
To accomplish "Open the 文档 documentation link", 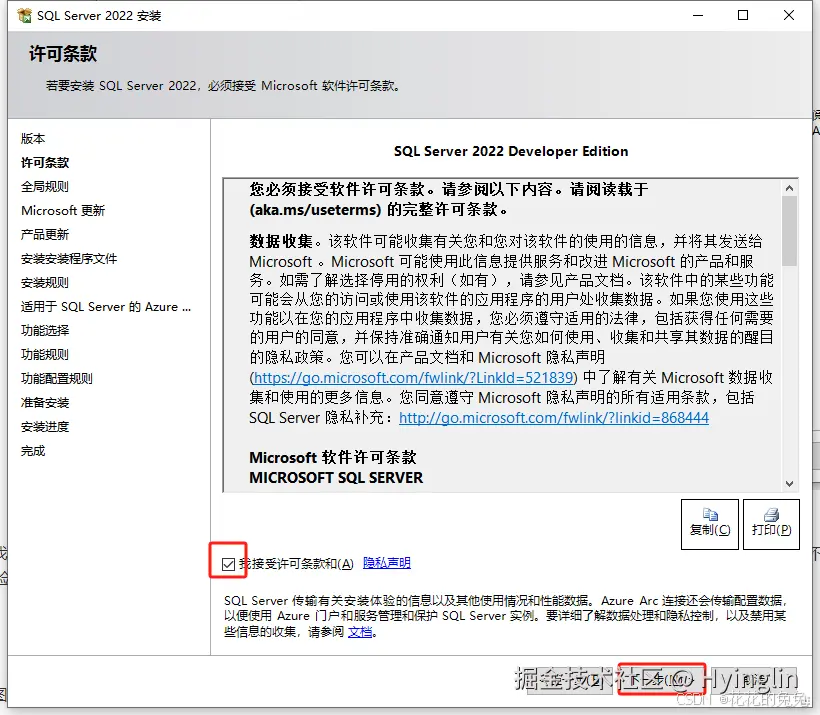I will tap(360, 632).
